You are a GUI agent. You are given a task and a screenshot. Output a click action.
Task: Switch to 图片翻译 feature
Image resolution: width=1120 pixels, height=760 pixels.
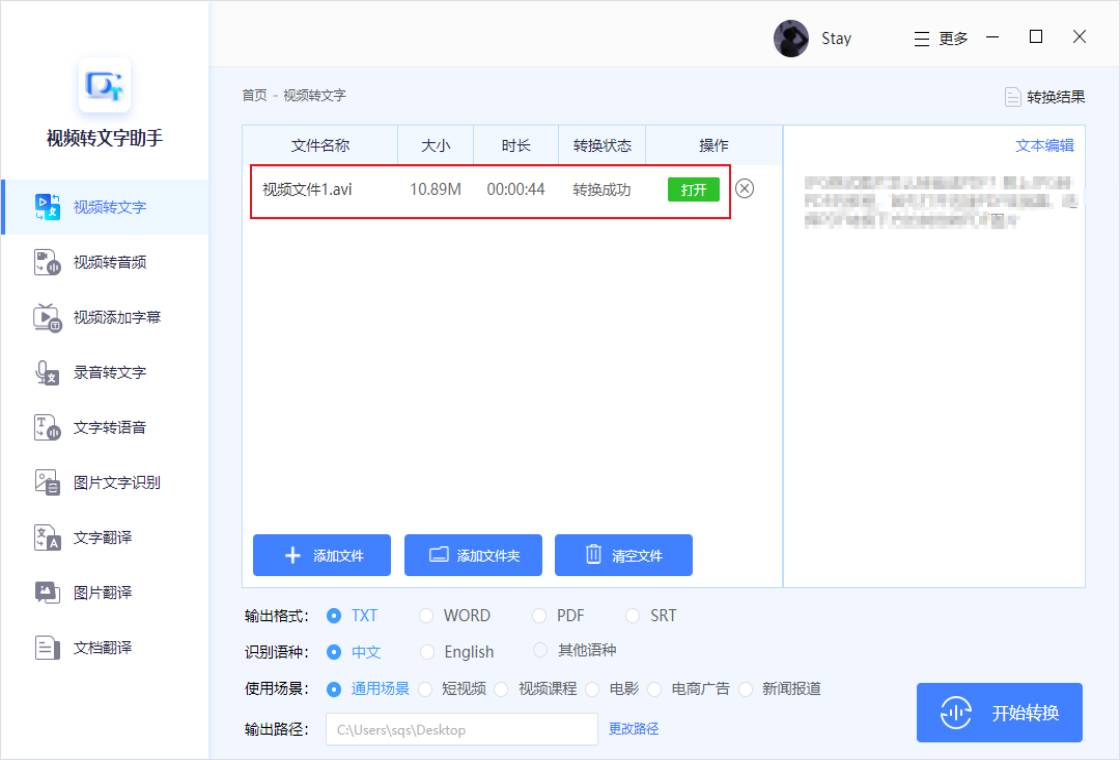[104, 592]
